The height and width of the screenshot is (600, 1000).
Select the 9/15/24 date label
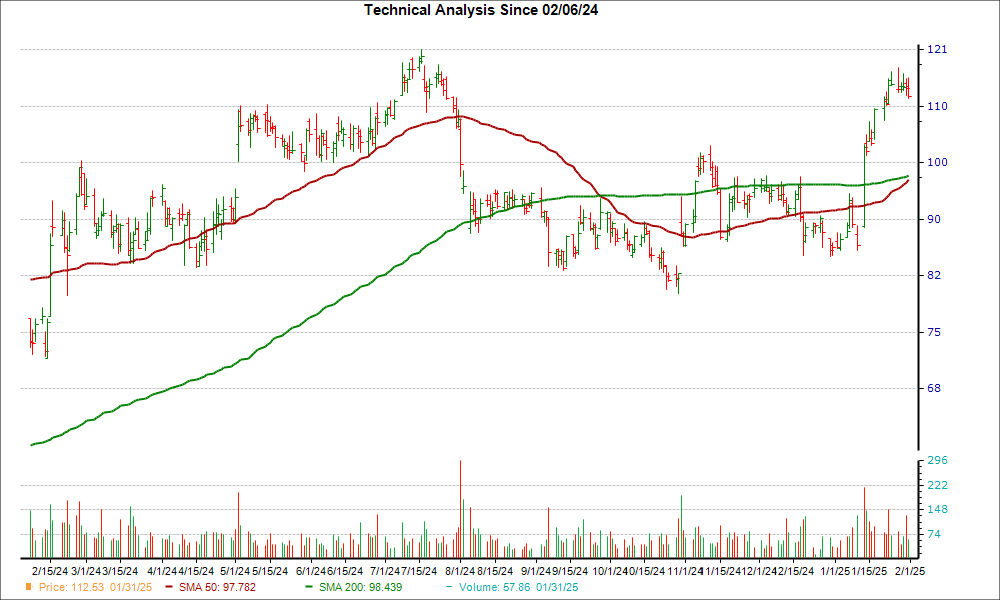(570, 571)
